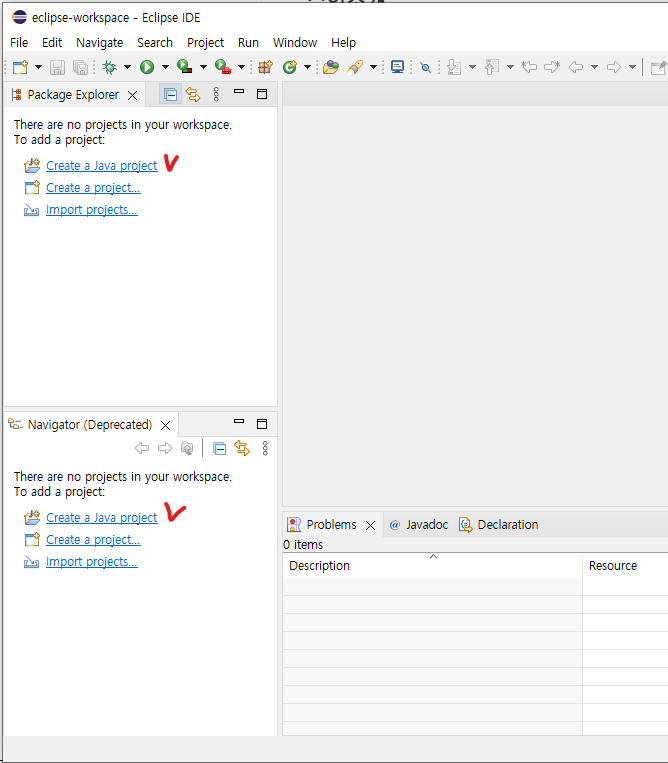Switch to the Problems tab

pyautogui.click(x=331, y=525)
